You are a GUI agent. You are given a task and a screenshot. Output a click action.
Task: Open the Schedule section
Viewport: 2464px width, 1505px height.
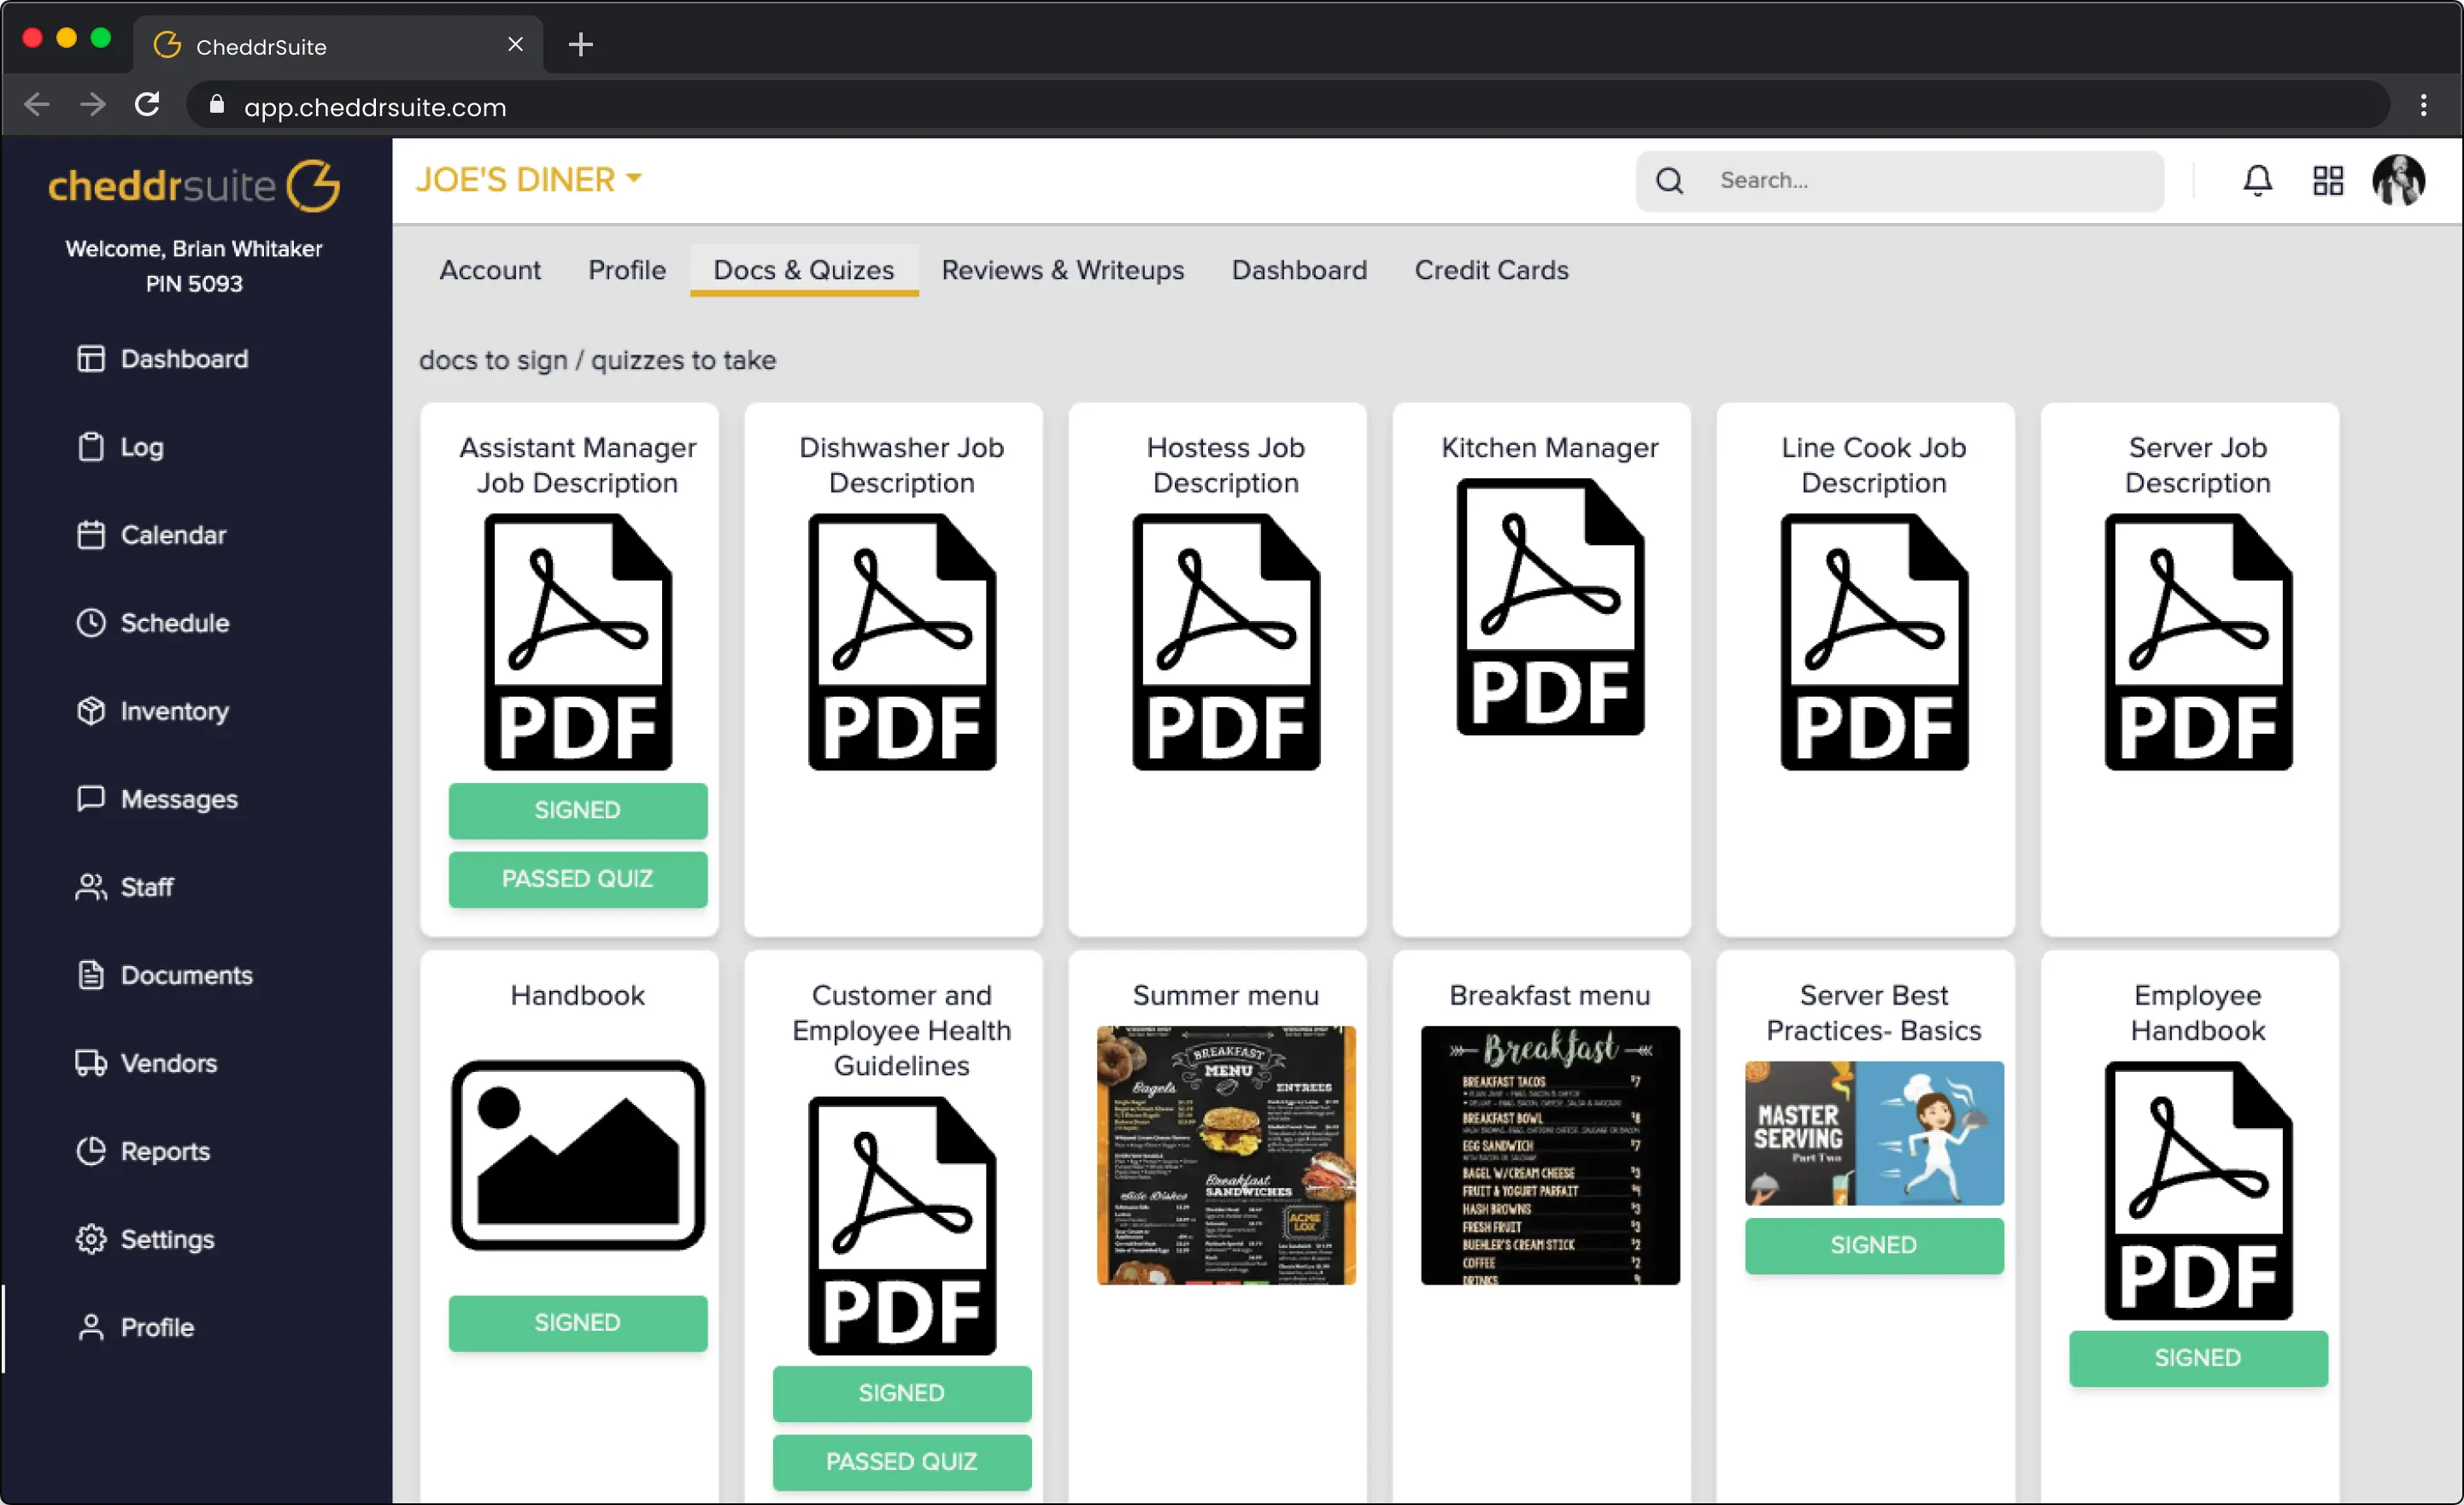click(91, 622)
